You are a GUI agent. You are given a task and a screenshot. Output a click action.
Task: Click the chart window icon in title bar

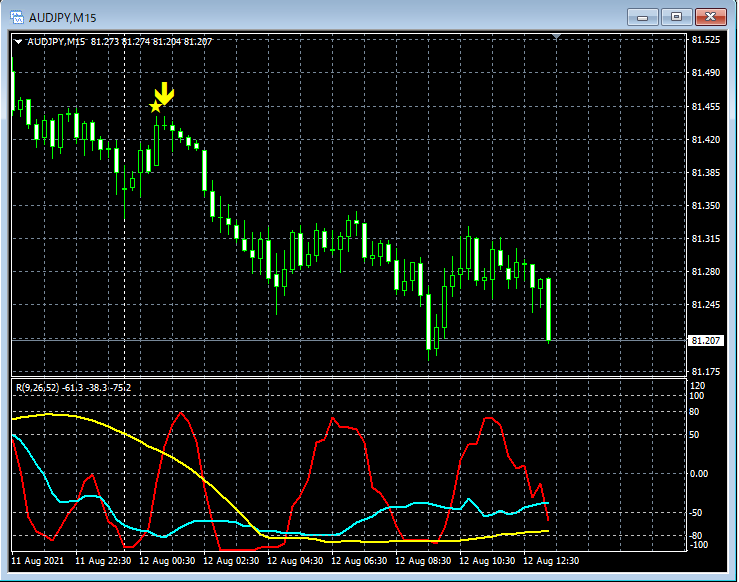point(17,16)
